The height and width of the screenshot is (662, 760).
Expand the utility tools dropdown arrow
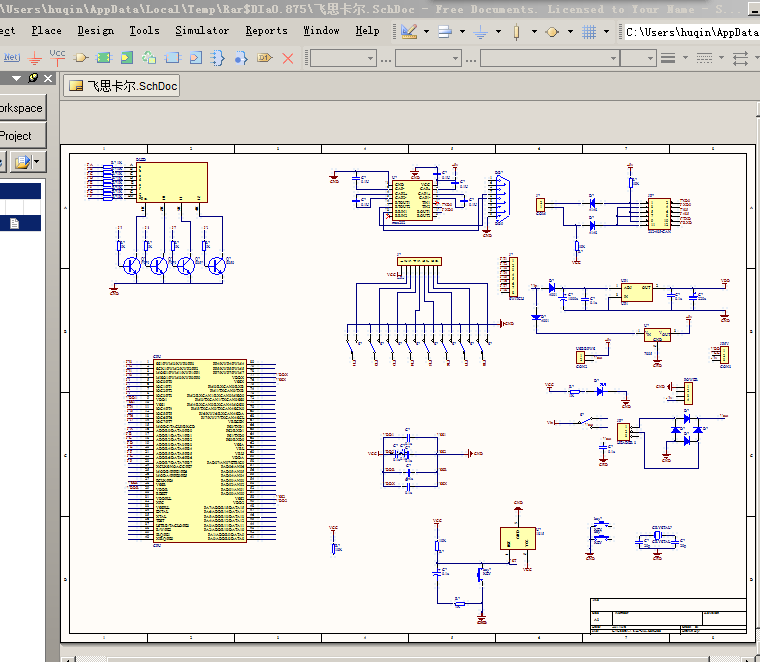pos(427,32)
